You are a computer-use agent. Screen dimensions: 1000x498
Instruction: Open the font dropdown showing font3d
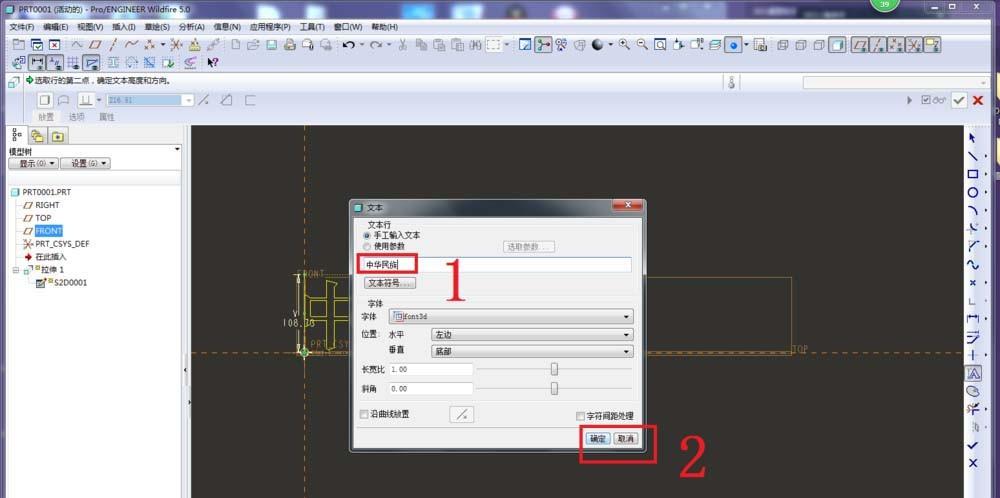tap(511, 316)
